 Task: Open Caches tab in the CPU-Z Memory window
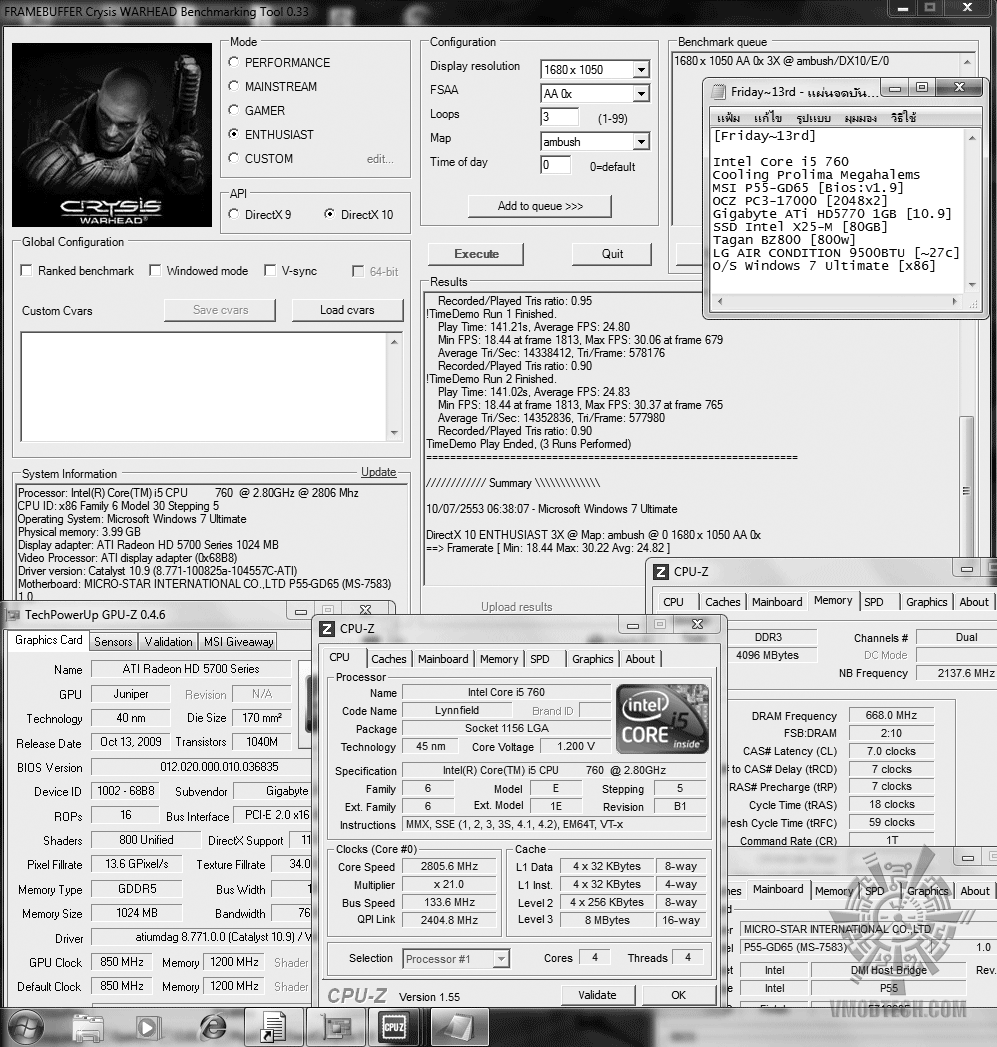point(723,602)
